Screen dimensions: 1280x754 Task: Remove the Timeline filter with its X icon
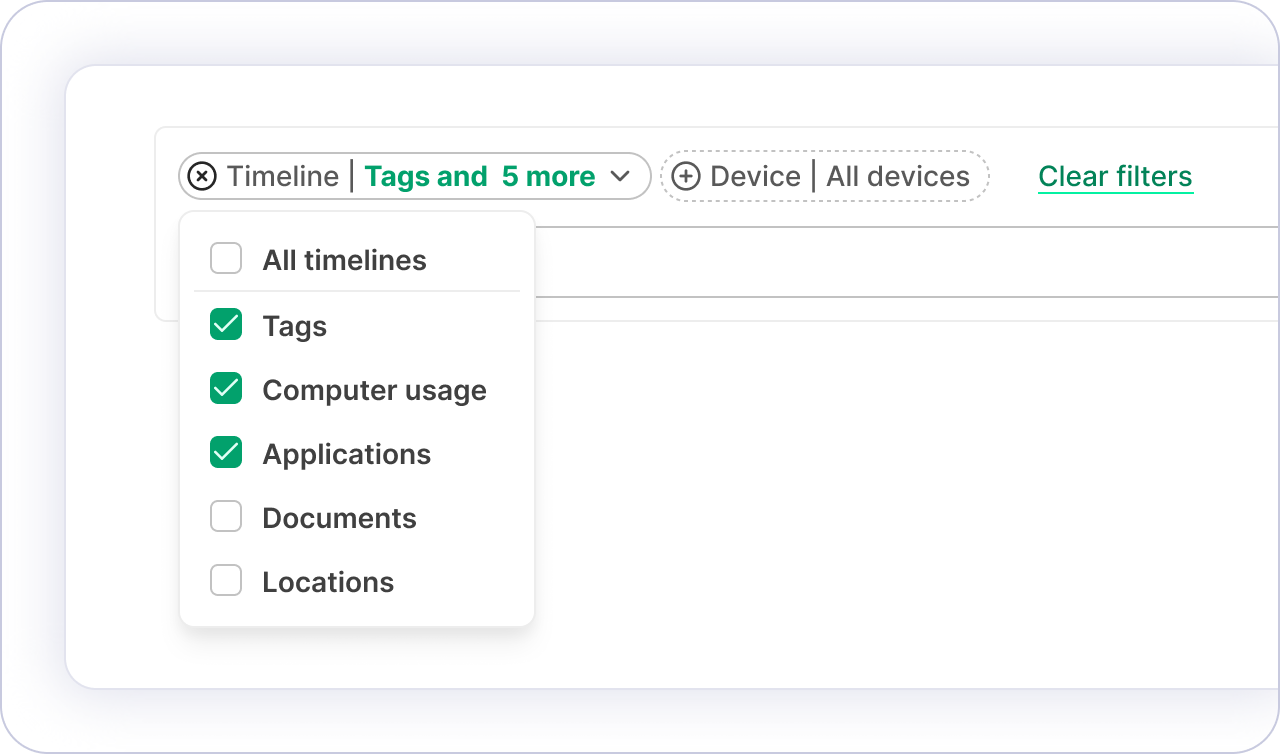202,177
